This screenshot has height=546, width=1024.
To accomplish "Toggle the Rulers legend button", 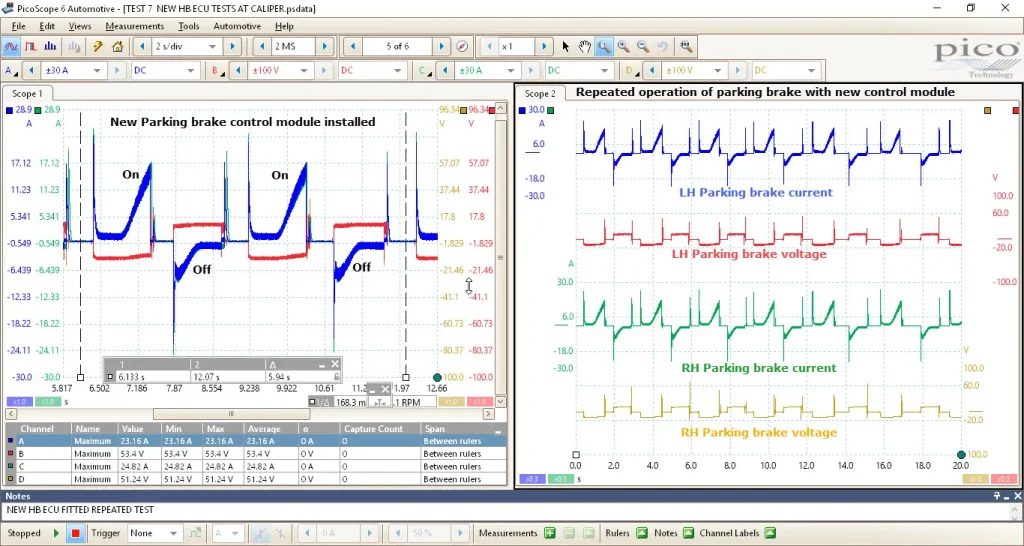I will tap(641, 533).
